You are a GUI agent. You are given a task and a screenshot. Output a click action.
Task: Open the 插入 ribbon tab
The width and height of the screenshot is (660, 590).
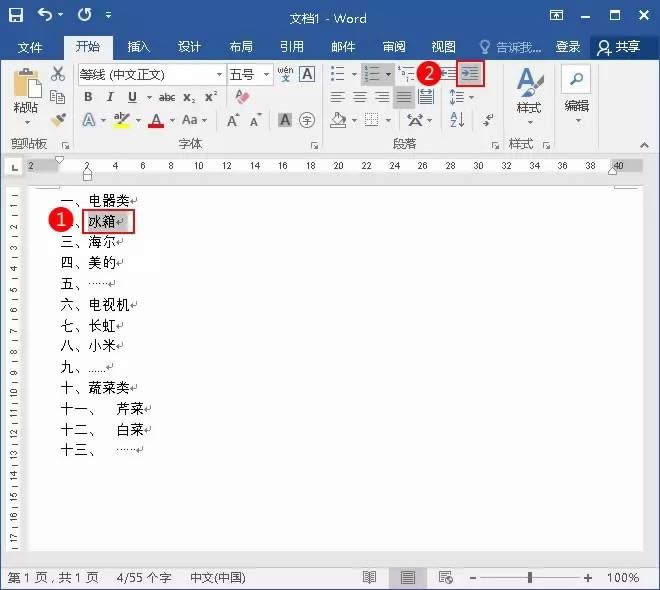click(x=139, y=47)
